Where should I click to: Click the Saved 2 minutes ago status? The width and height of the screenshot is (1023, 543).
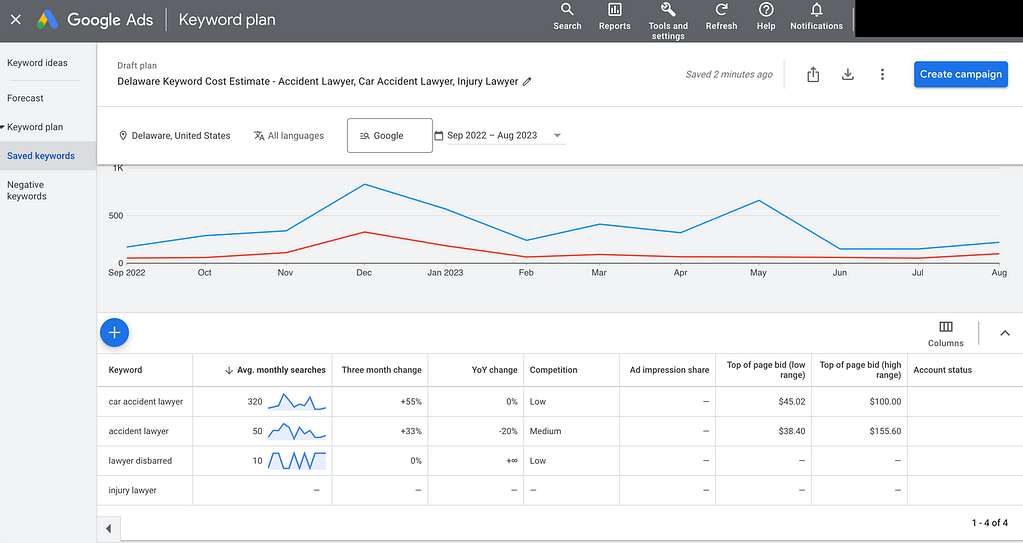pos(729,74)
